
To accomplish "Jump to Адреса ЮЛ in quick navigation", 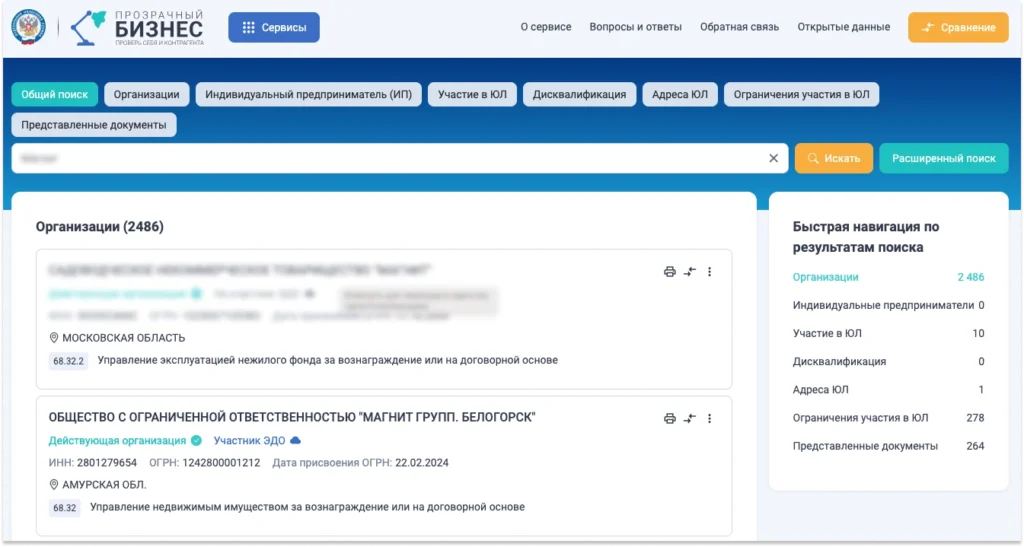I will tap(821, 390).
